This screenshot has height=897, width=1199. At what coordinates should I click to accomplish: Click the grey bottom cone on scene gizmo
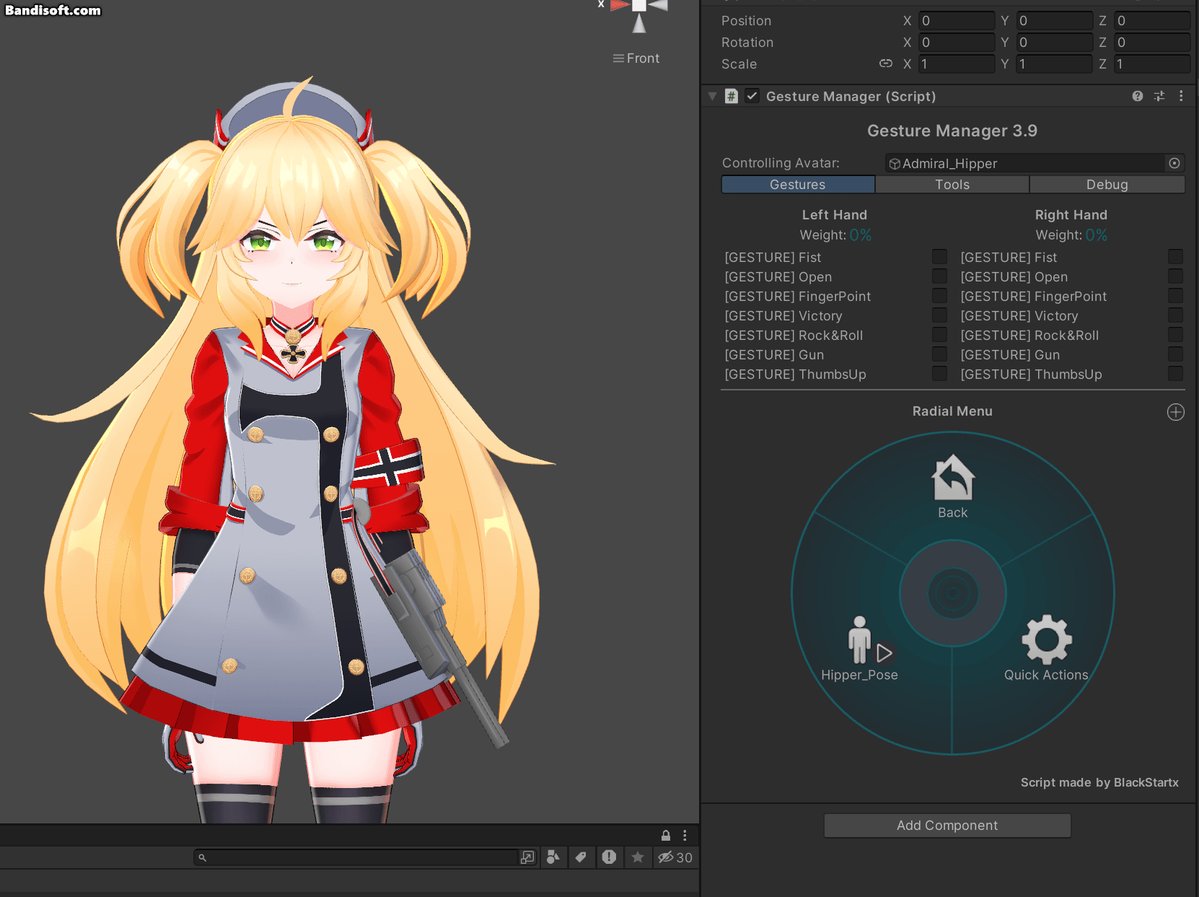[638, 24]
